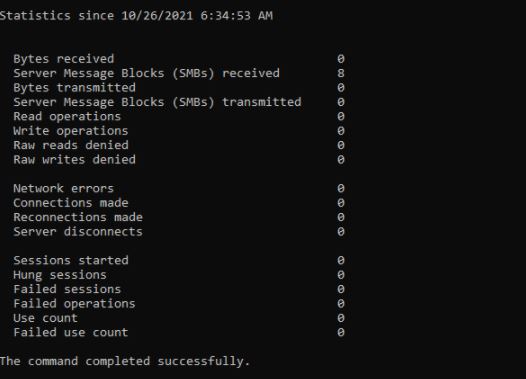Click the Failed operations label
The image size is (526, 379).
click(74, 304)
